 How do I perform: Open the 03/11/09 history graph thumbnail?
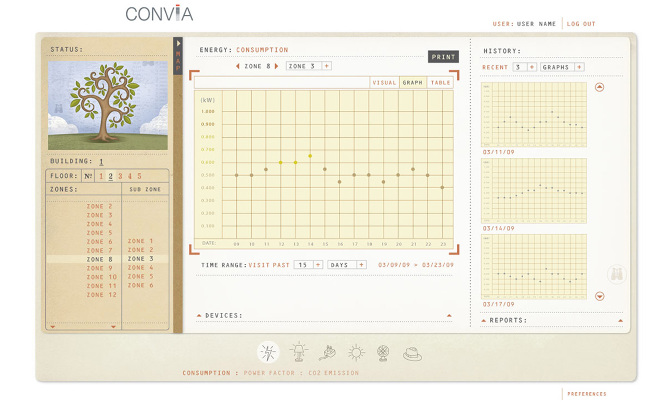pyautogui.click(x=534, y=115)
